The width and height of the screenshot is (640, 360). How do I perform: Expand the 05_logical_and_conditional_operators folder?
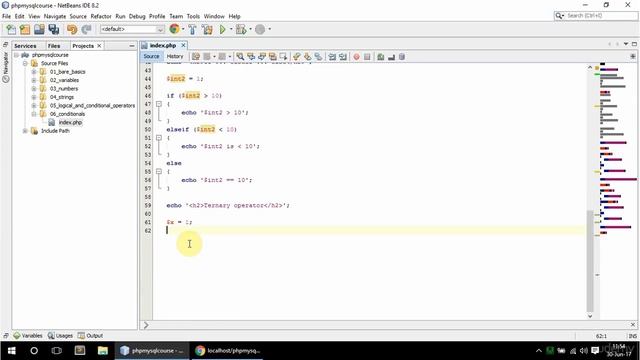(x=34, y=106)
